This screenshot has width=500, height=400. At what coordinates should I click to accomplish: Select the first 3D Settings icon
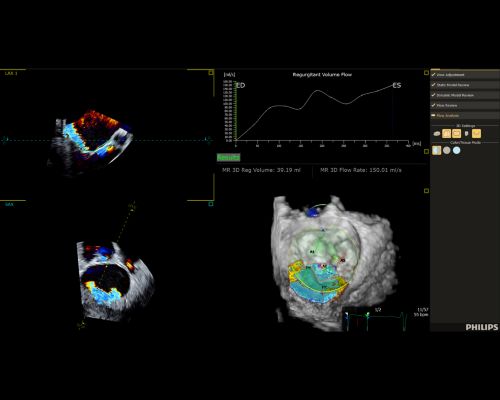tap(437, 134)
